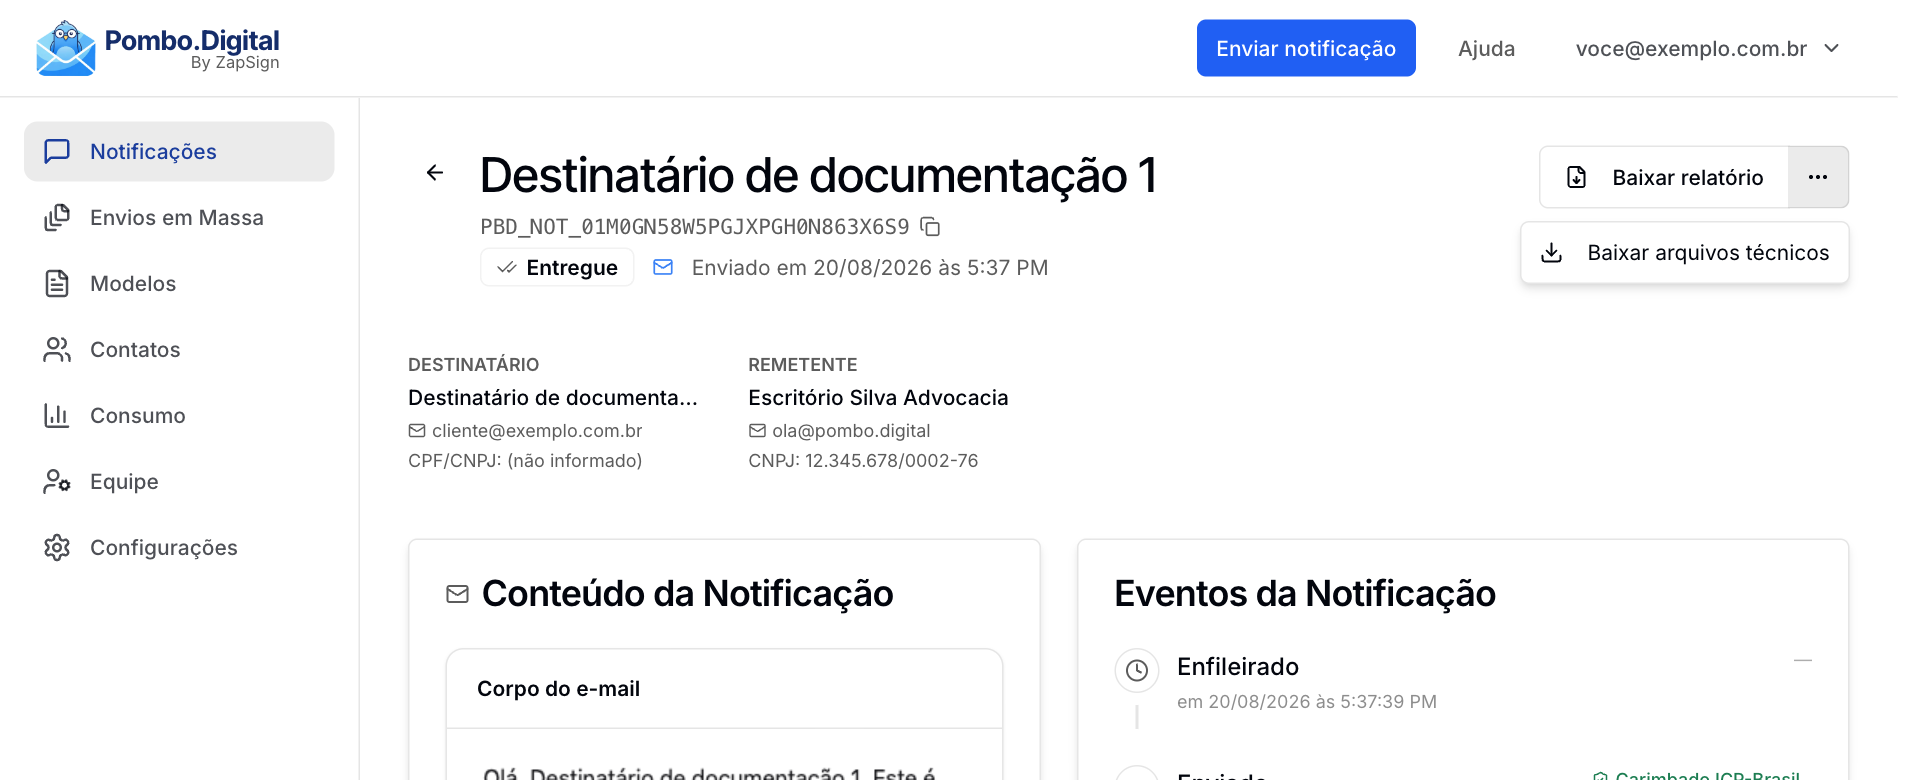Screen dimensions: 1920x780
Task: Click the Envios em Massa copies icon
Action: pos(57,217)
